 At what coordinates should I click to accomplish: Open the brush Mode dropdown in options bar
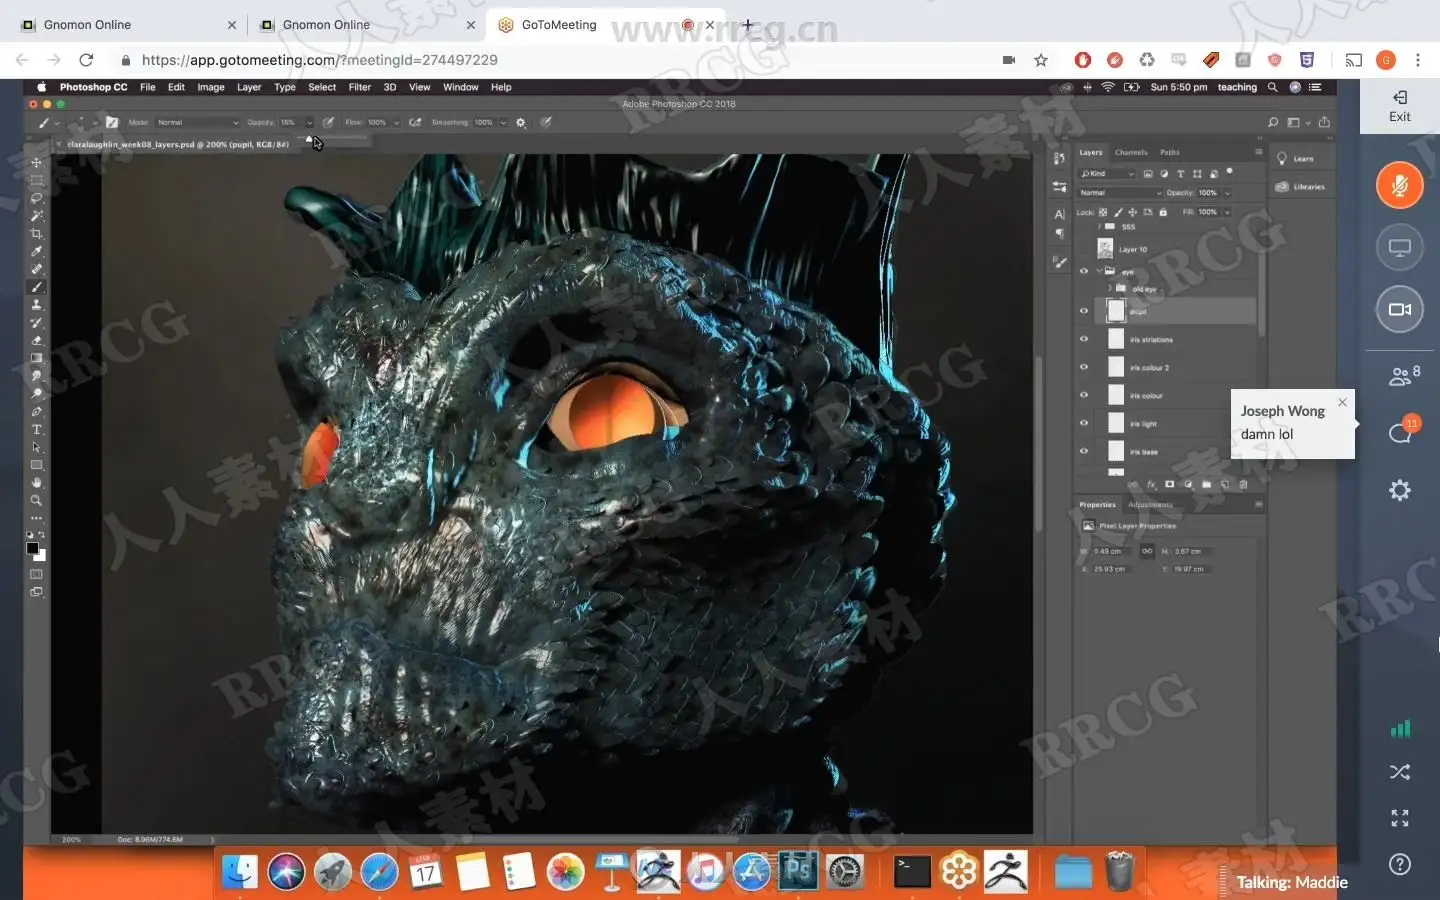point(197,123)
